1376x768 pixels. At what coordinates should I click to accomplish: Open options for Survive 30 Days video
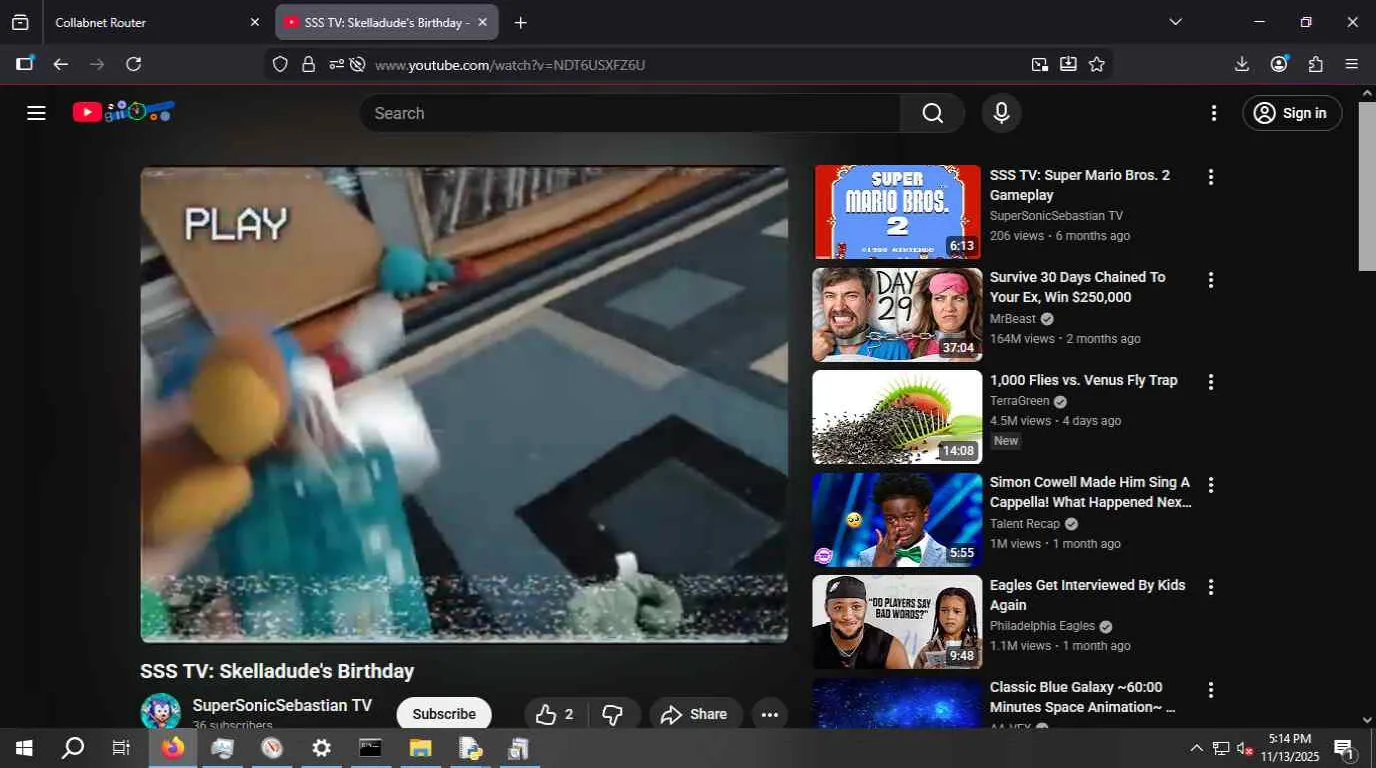click(1210, 280)
